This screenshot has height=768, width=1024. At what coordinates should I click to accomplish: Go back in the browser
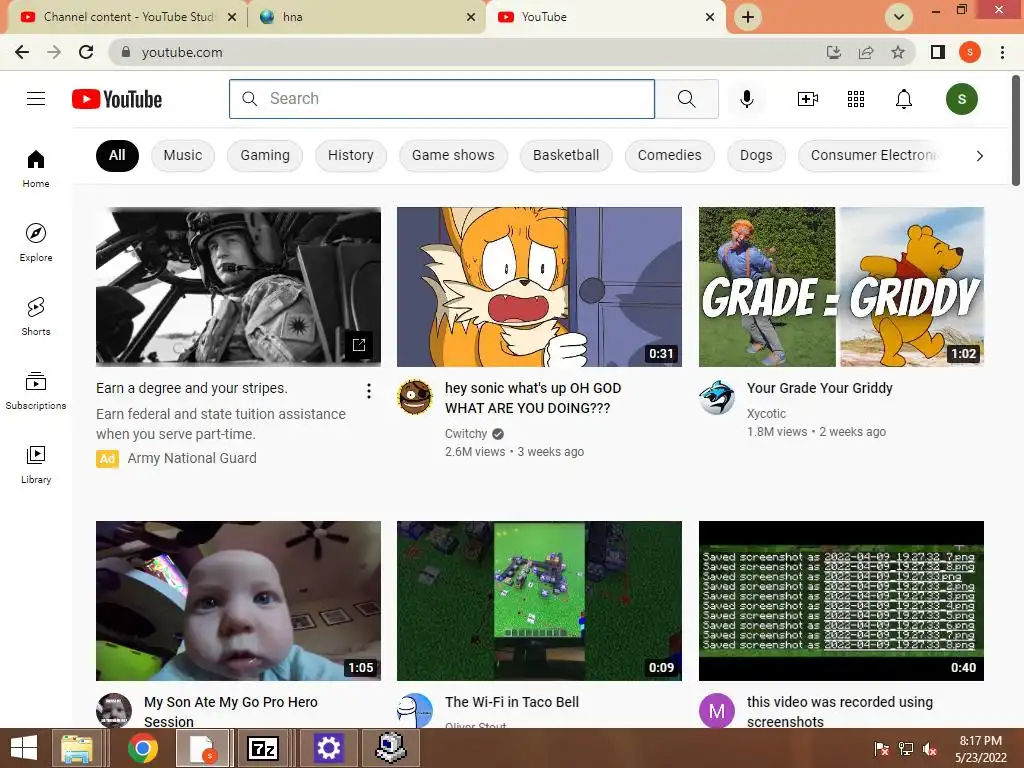point(22,52)
